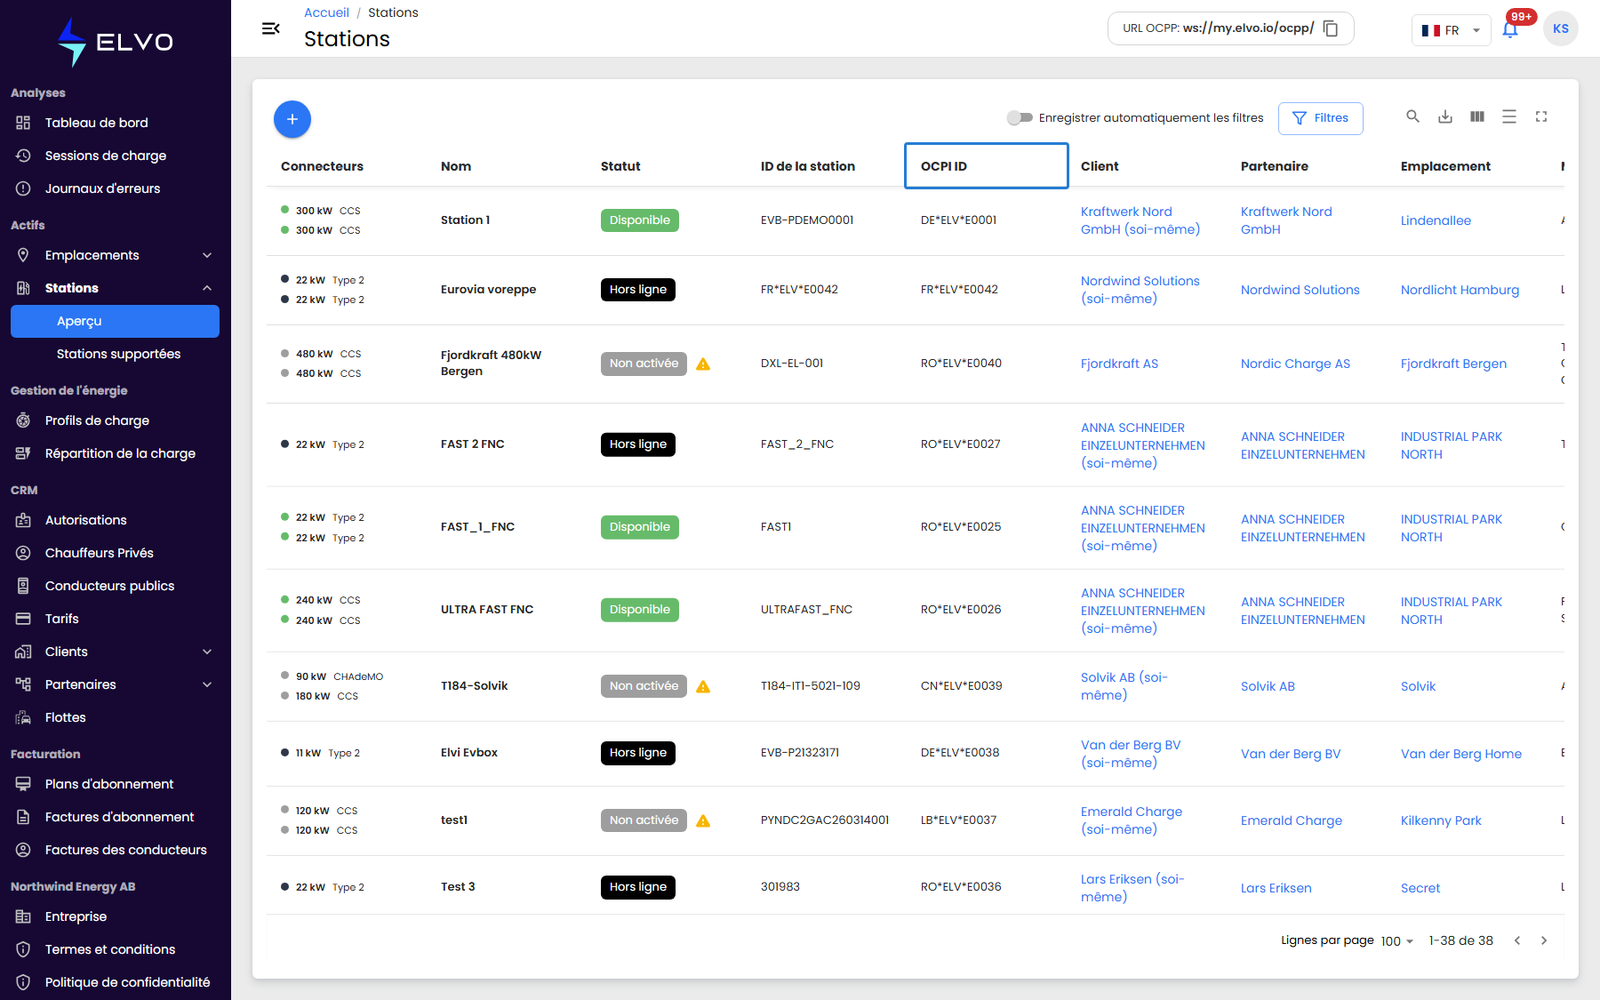Image resolution: width=1600 pixels, height=1000 pixels.
Task: Collapse the Stations sidebar section
Action: click(x=115, y=288)
